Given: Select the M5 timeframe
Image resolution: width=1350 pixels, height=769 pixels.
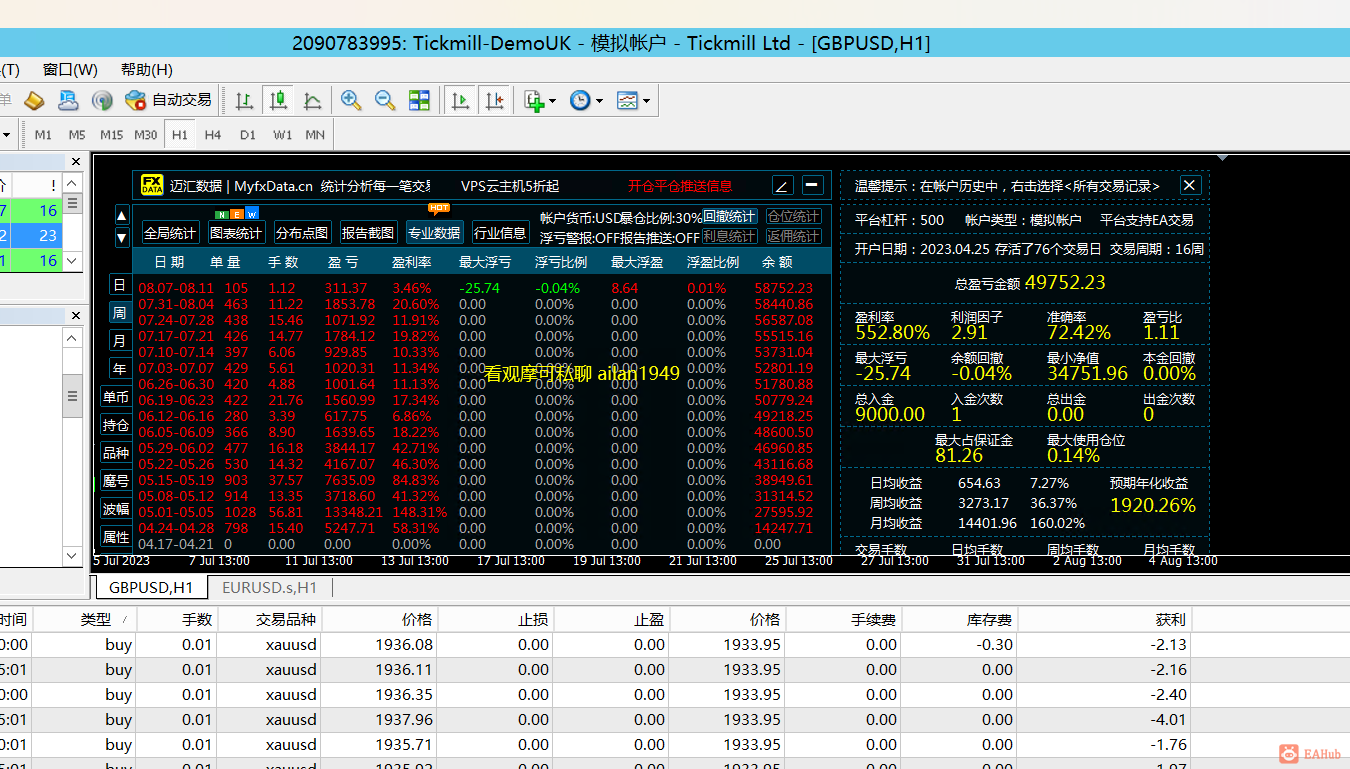Looking at the screenshot, I should [x=77, y=135].
